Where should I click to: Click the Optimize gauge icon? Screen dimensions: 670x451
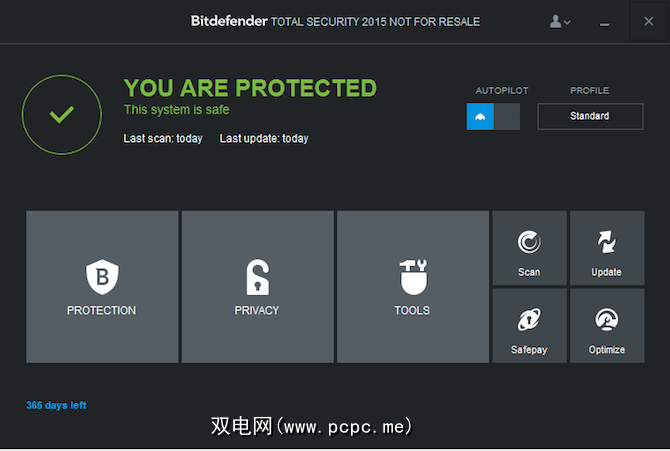pyautogui.click(x=606, y=320)
